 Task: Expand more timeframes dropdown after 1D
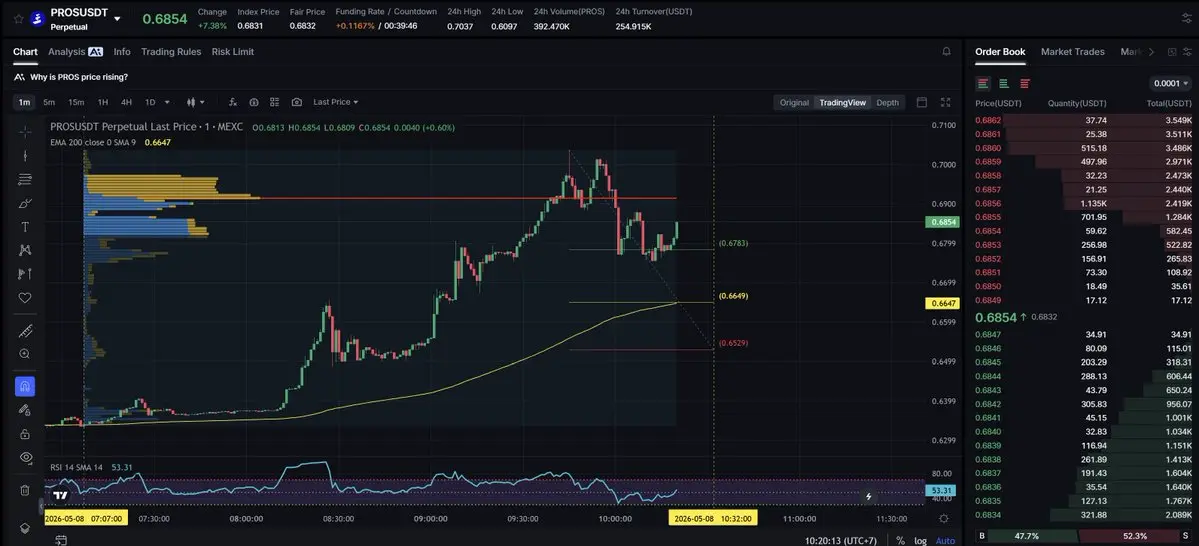click(x=167, y=102)
